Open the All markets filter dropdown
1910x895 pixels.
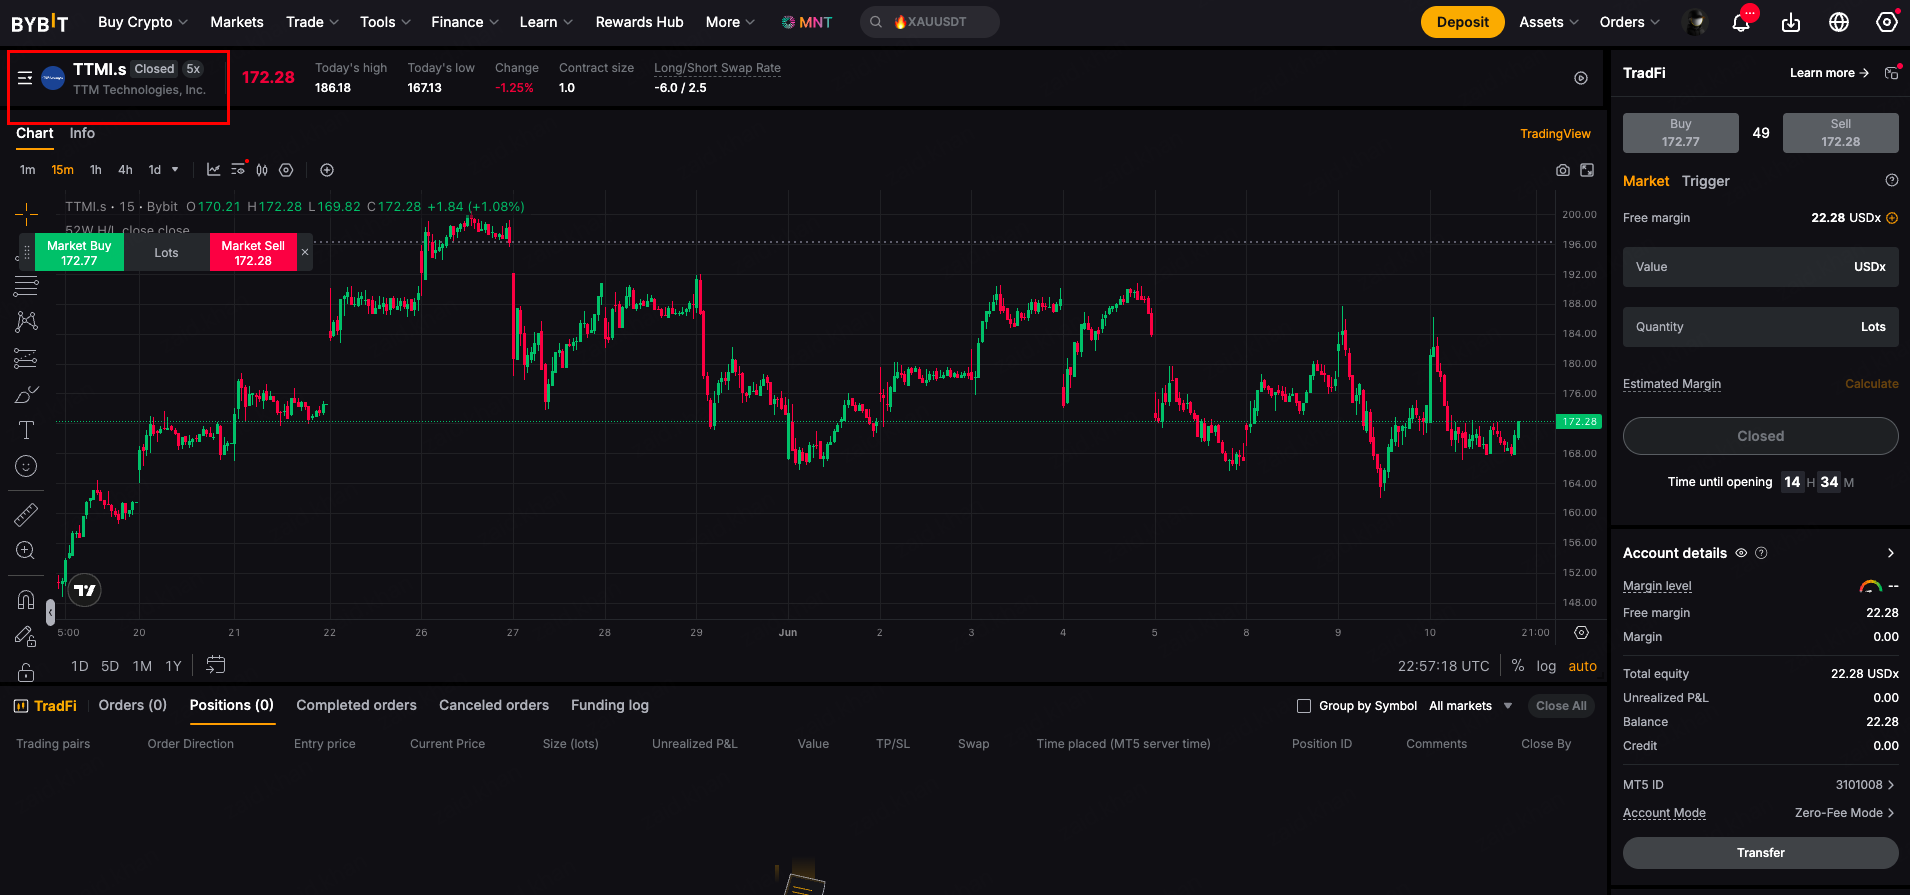coord(1470,706)
